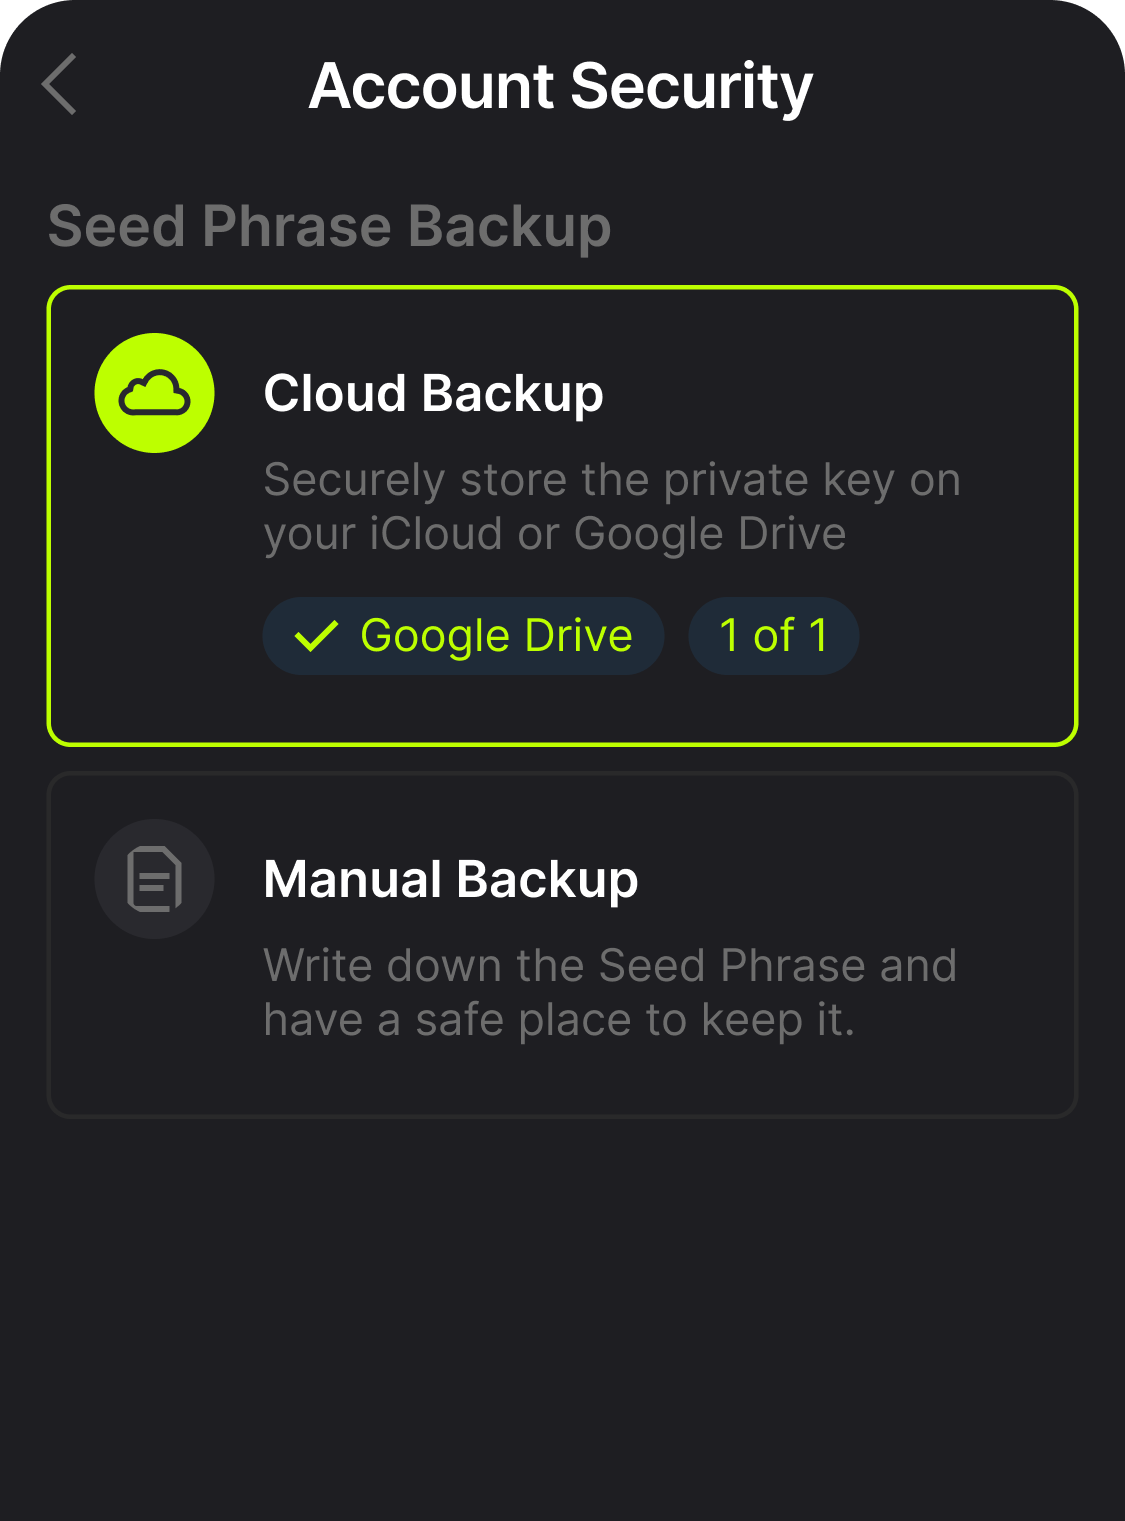Tap the "1 of 1" badge
Viewport: 1125px width, 1521px height.
tap(773, 636)
